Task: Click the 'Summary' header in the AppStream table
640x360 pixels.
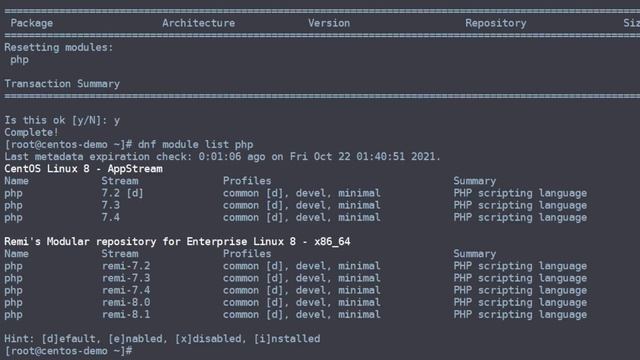Action: pyautogui.click(x=475, y=181)
